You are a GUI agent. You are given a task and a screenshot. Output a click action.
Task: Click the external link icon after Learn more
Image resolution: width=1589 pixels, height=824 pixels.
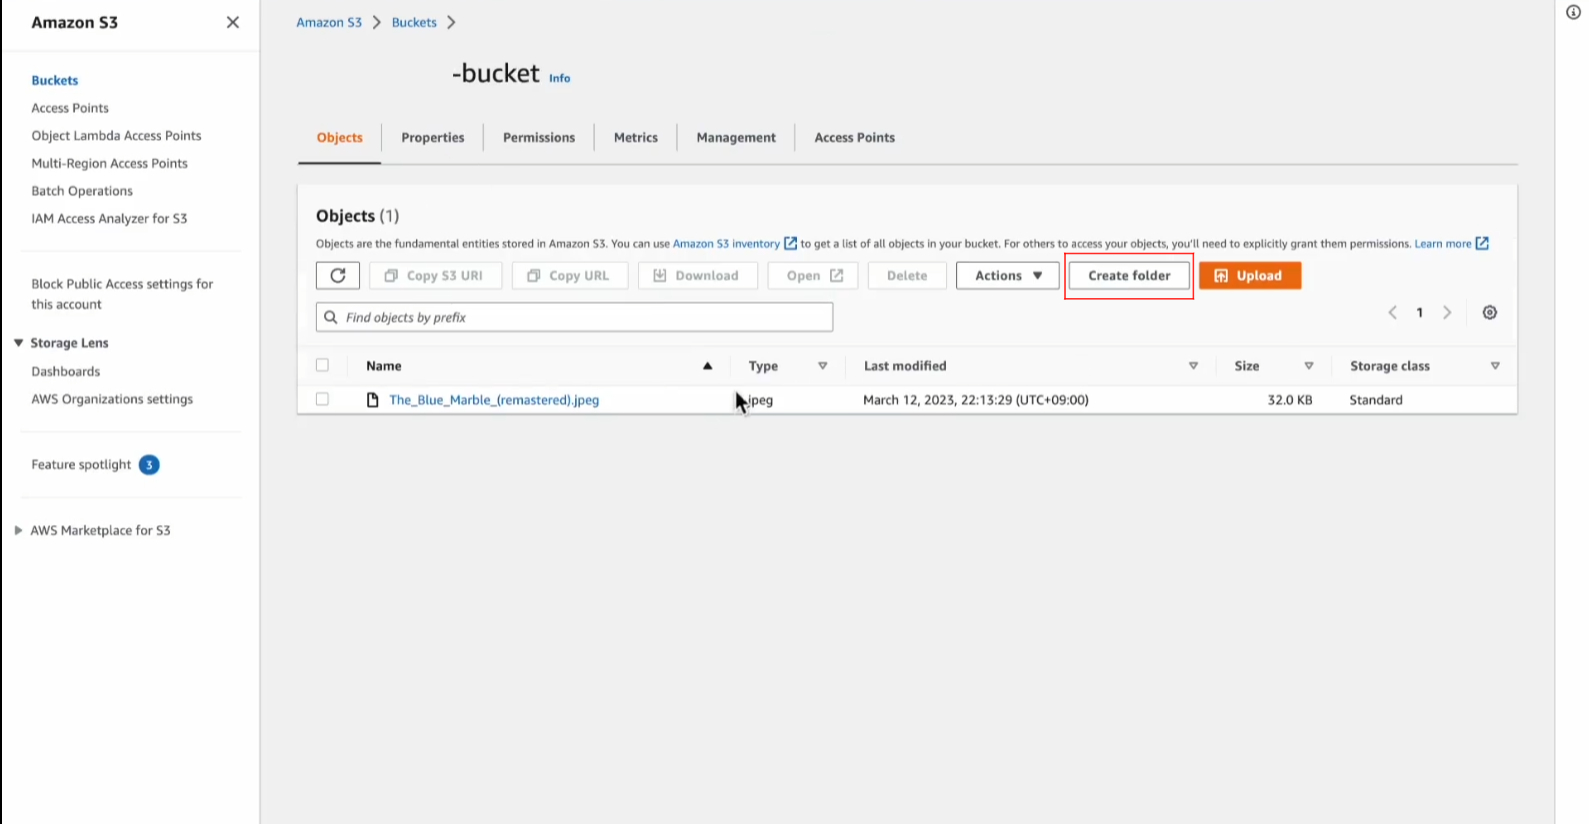(1482, 243)
